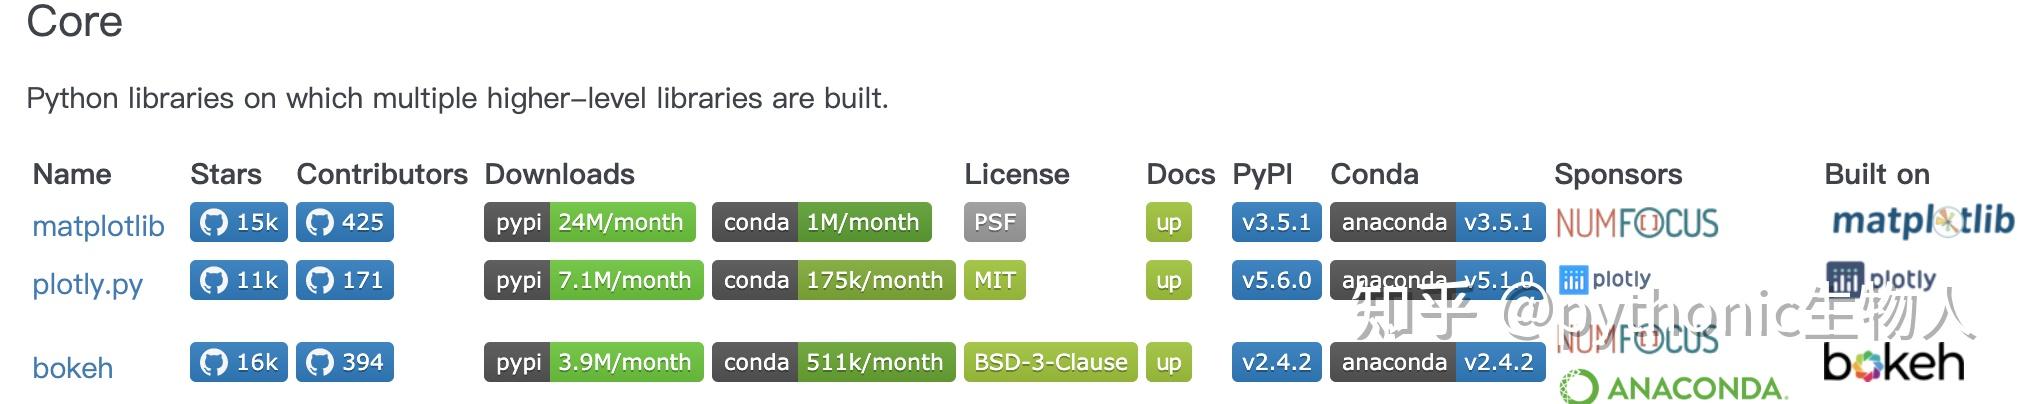The height and width of the screenshot is (404, 2028).
Task: Click bokeh's 394 contributors badge
Action: click(x=344, y=362)
